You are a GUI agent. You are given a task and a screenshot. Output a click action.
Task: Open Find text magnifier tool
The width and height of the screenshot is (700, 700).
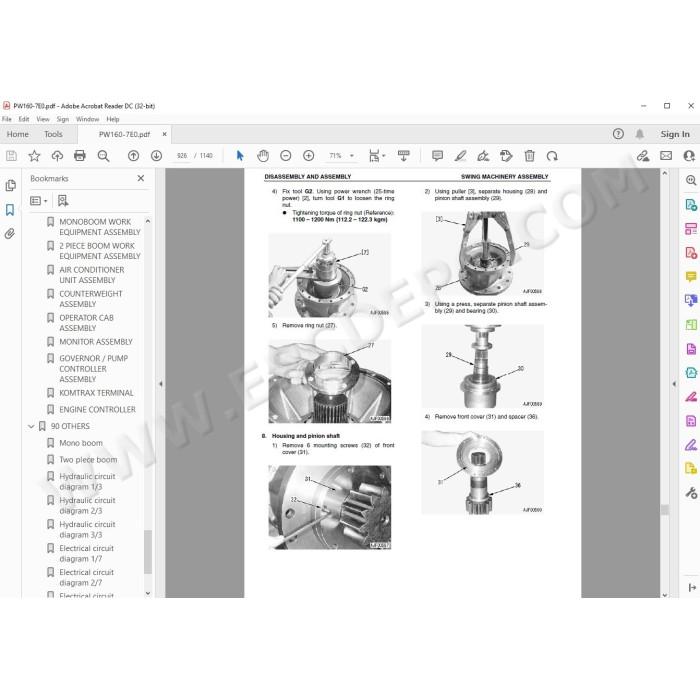[x=103, y=156]
